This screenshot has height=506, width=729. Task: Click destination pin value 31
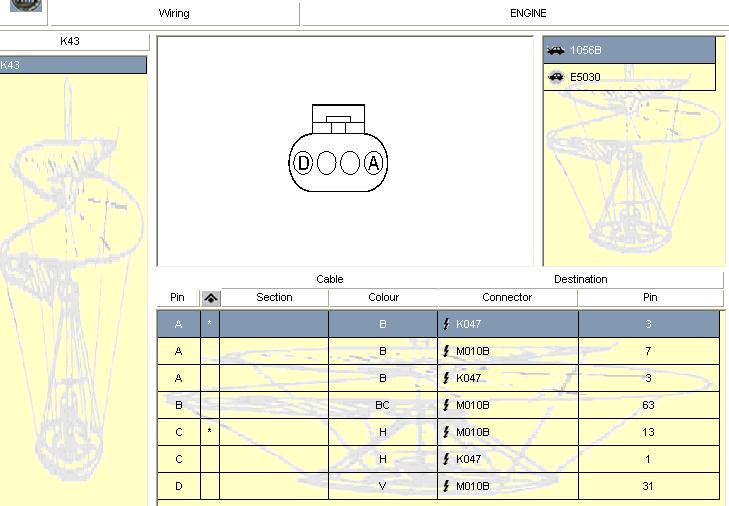click(648, 486)
